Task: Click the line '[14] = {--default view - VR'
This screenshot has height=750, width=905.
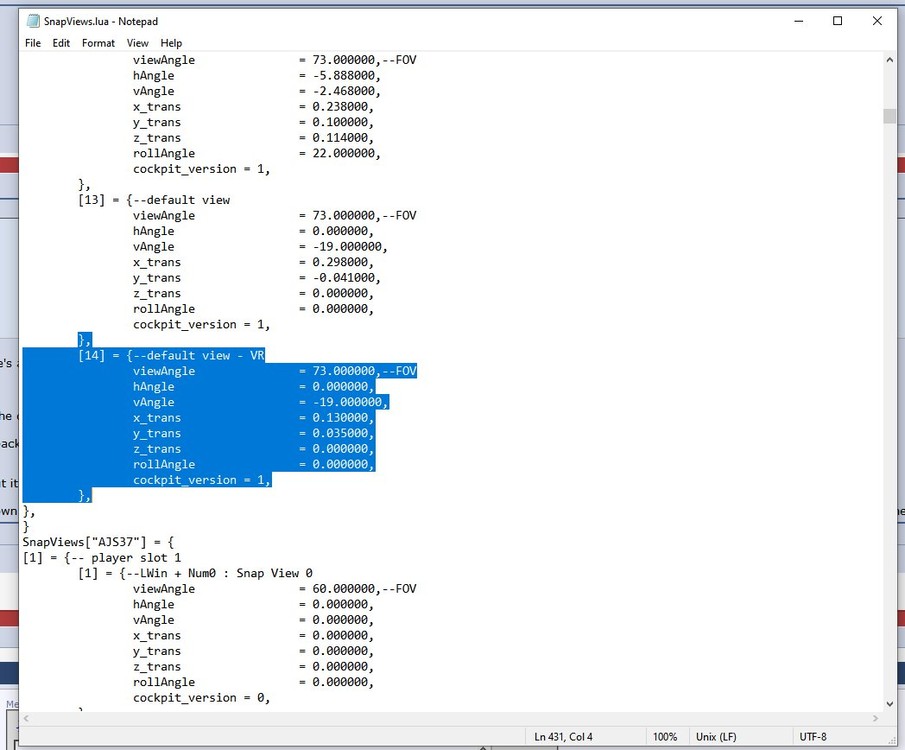Action: pos(171,355)
